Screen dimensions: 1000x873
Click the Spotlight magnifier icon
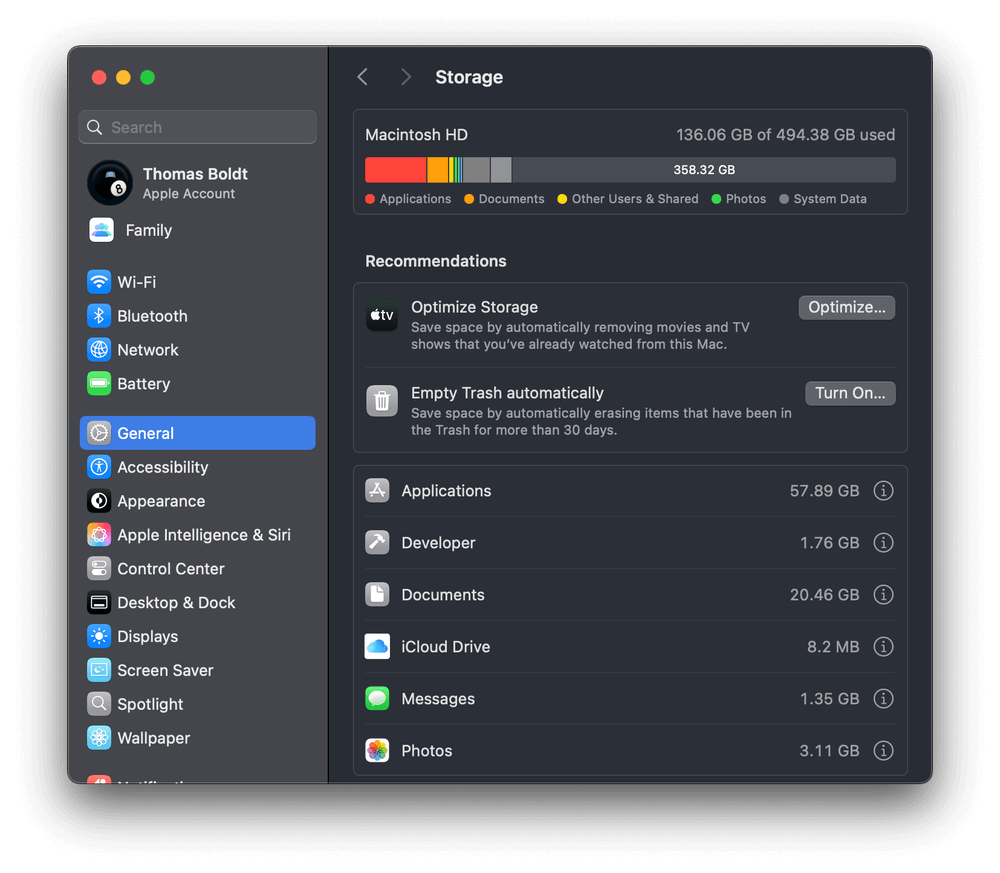(x=99, y=703)
